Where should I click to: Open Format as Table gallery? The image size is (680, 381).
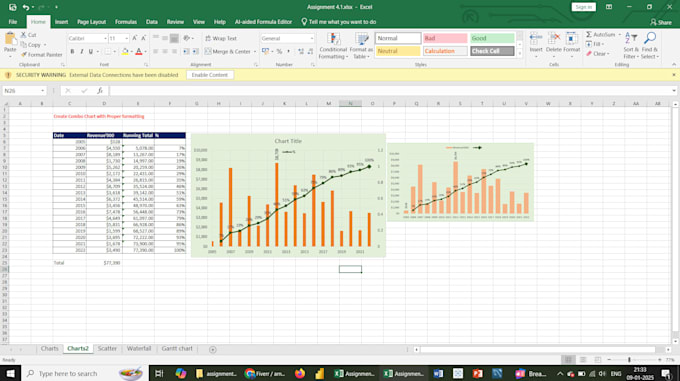[x=361, y=46]
